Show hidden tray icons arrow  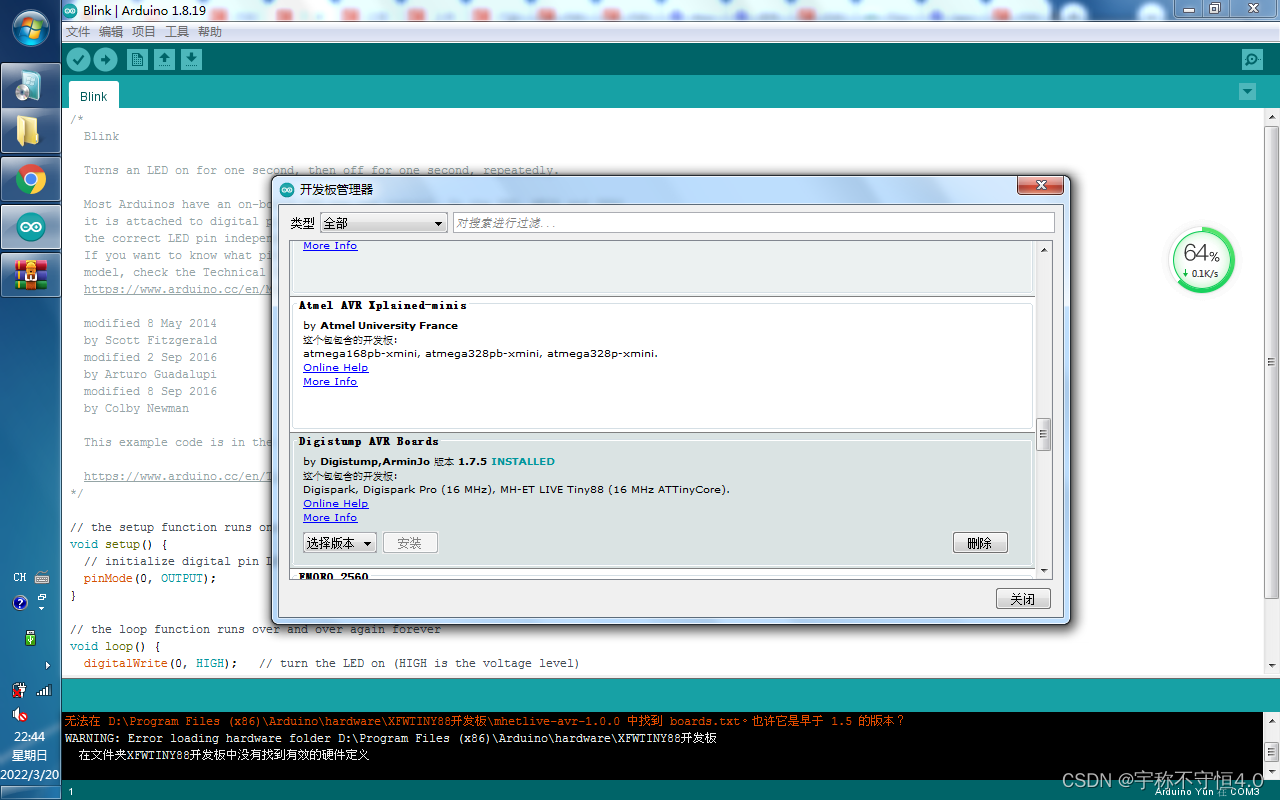47,665
